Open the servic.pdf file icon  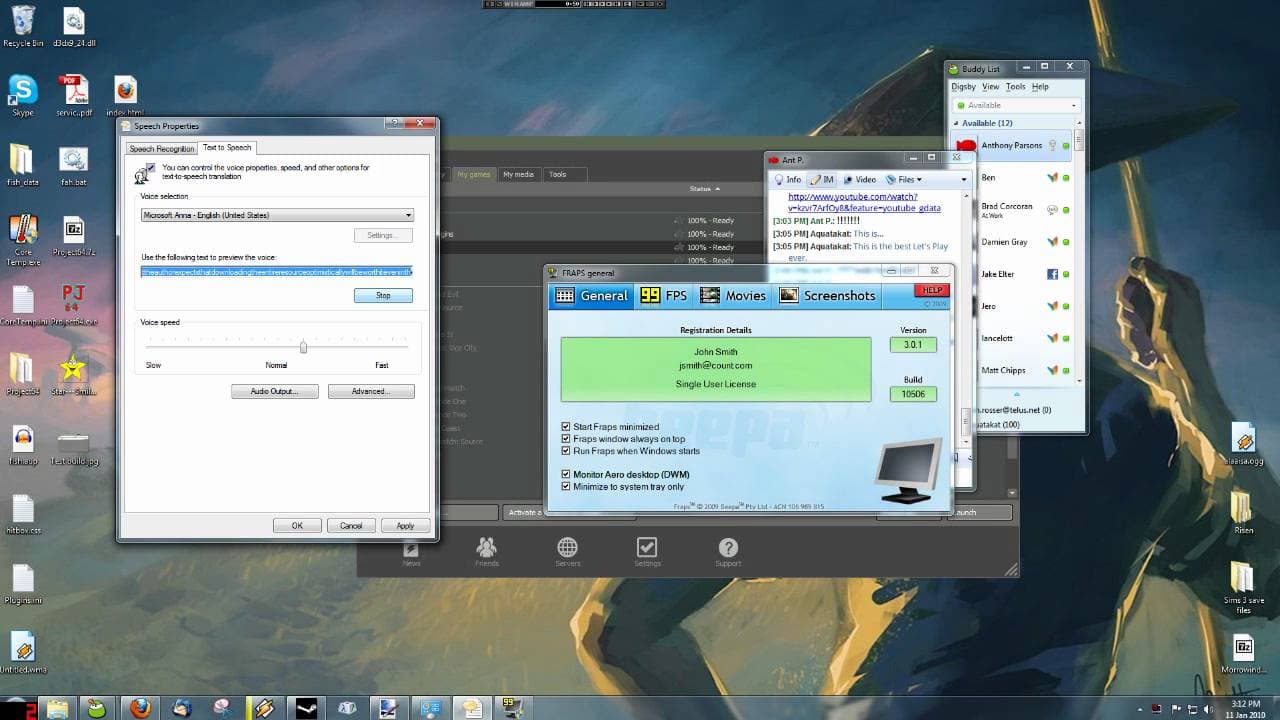[x=73, y=96]
